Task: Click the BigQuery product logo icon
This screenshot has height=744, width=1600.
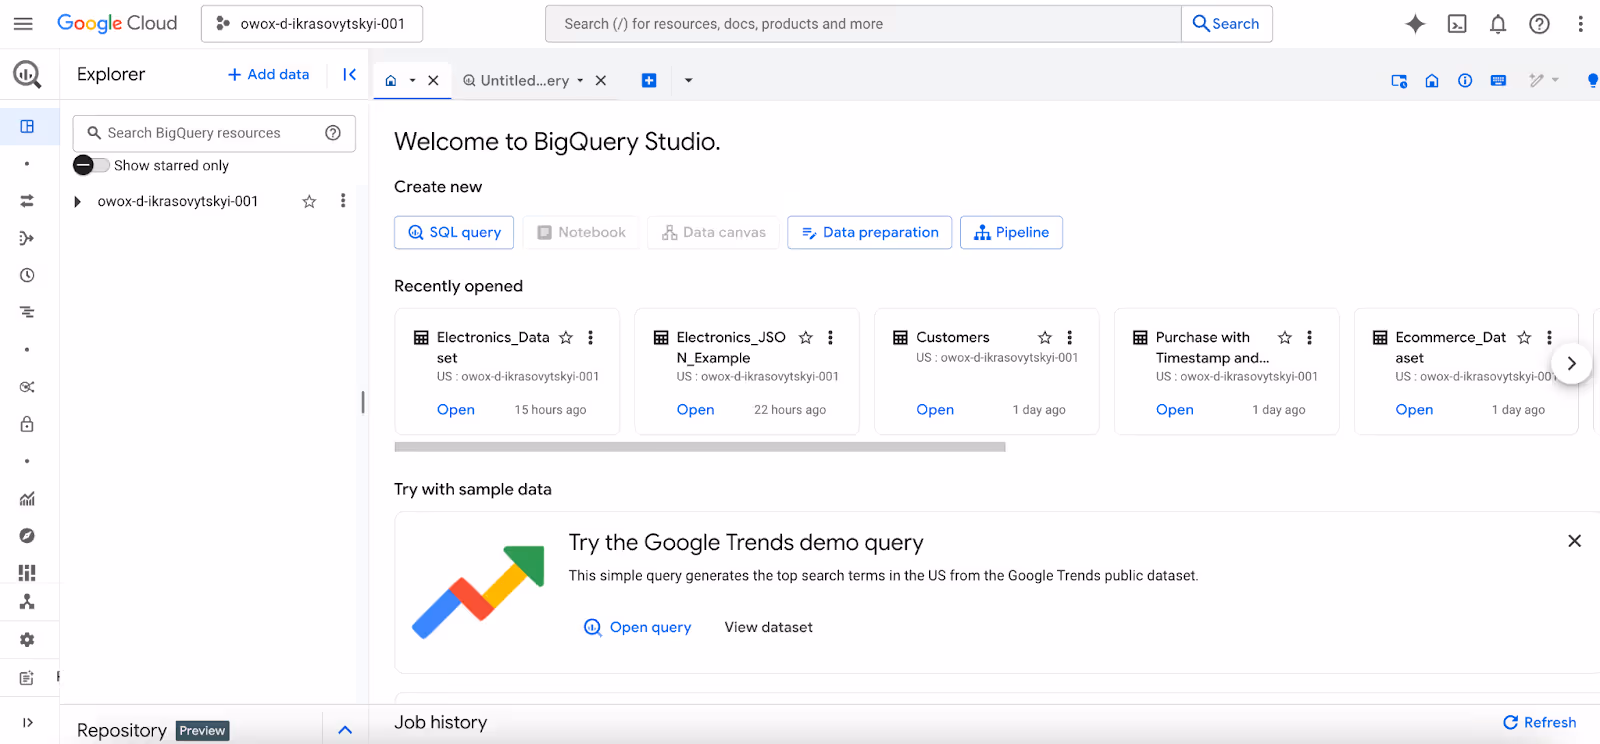Action: coord(27,74)
